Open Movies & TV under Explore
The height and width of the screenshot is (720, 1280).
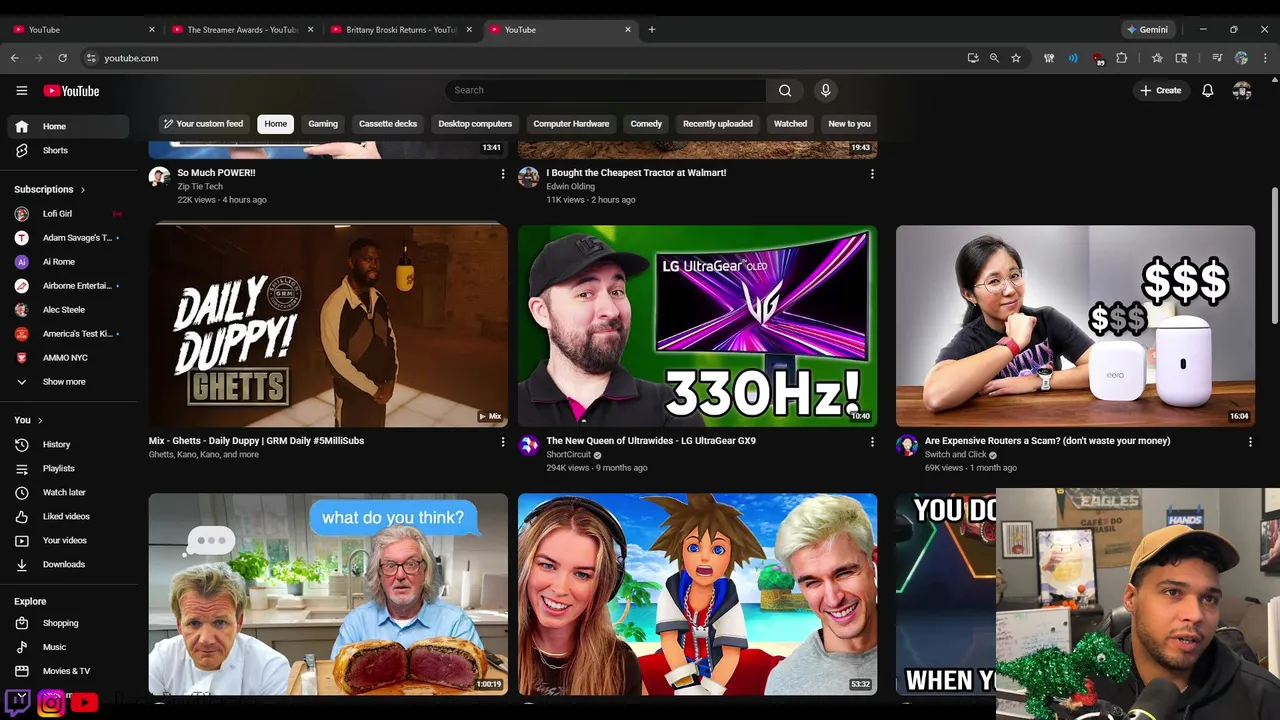point(65,671)
